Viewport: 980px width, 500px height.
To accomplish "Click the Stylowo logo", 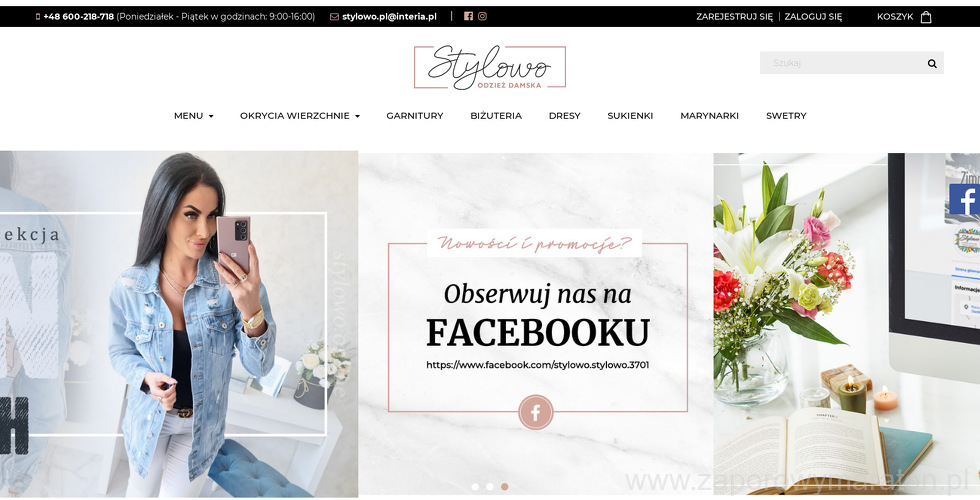I will [x=490, y=67].
